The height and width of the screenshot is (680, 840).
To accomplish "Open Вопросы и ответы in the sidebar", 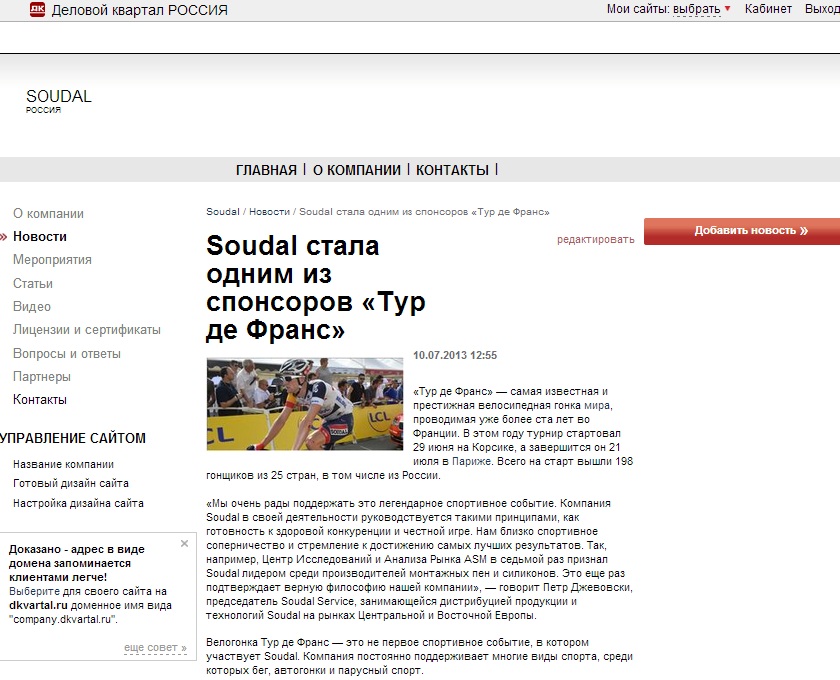I will pos(67,354).
